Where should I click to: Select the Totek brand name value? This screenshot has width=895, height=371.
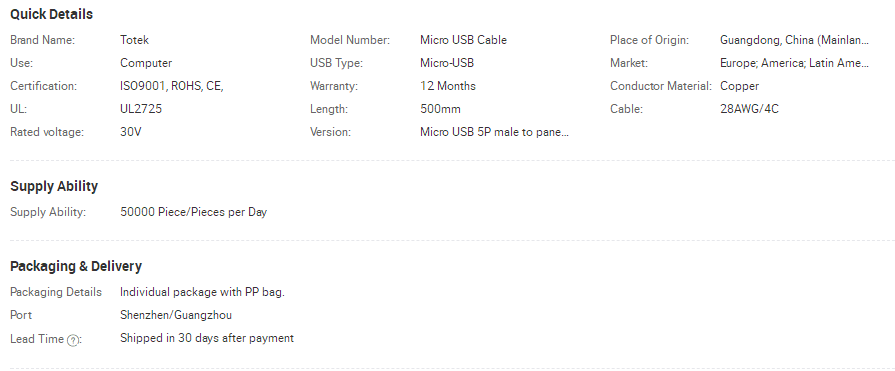pos(134,40)
